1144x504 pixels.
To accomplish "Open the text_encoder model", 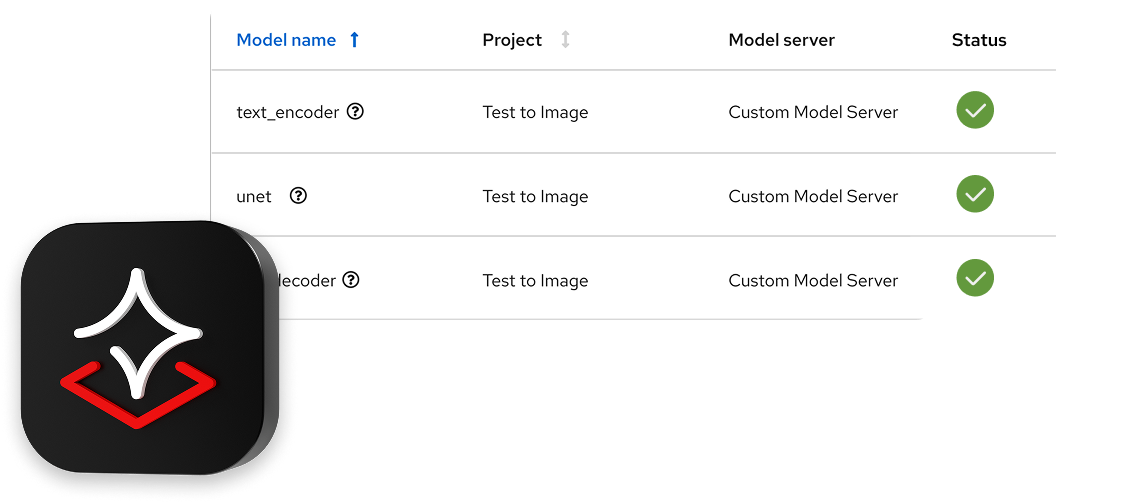I will click(288, 112).
